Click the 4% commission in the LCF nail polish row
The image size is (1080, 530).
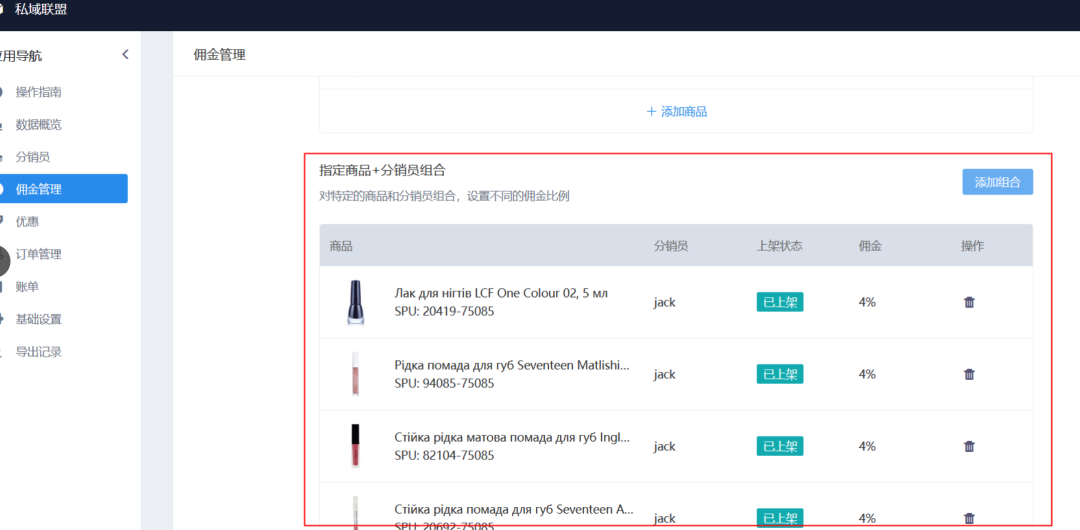[x=867, y=302]
